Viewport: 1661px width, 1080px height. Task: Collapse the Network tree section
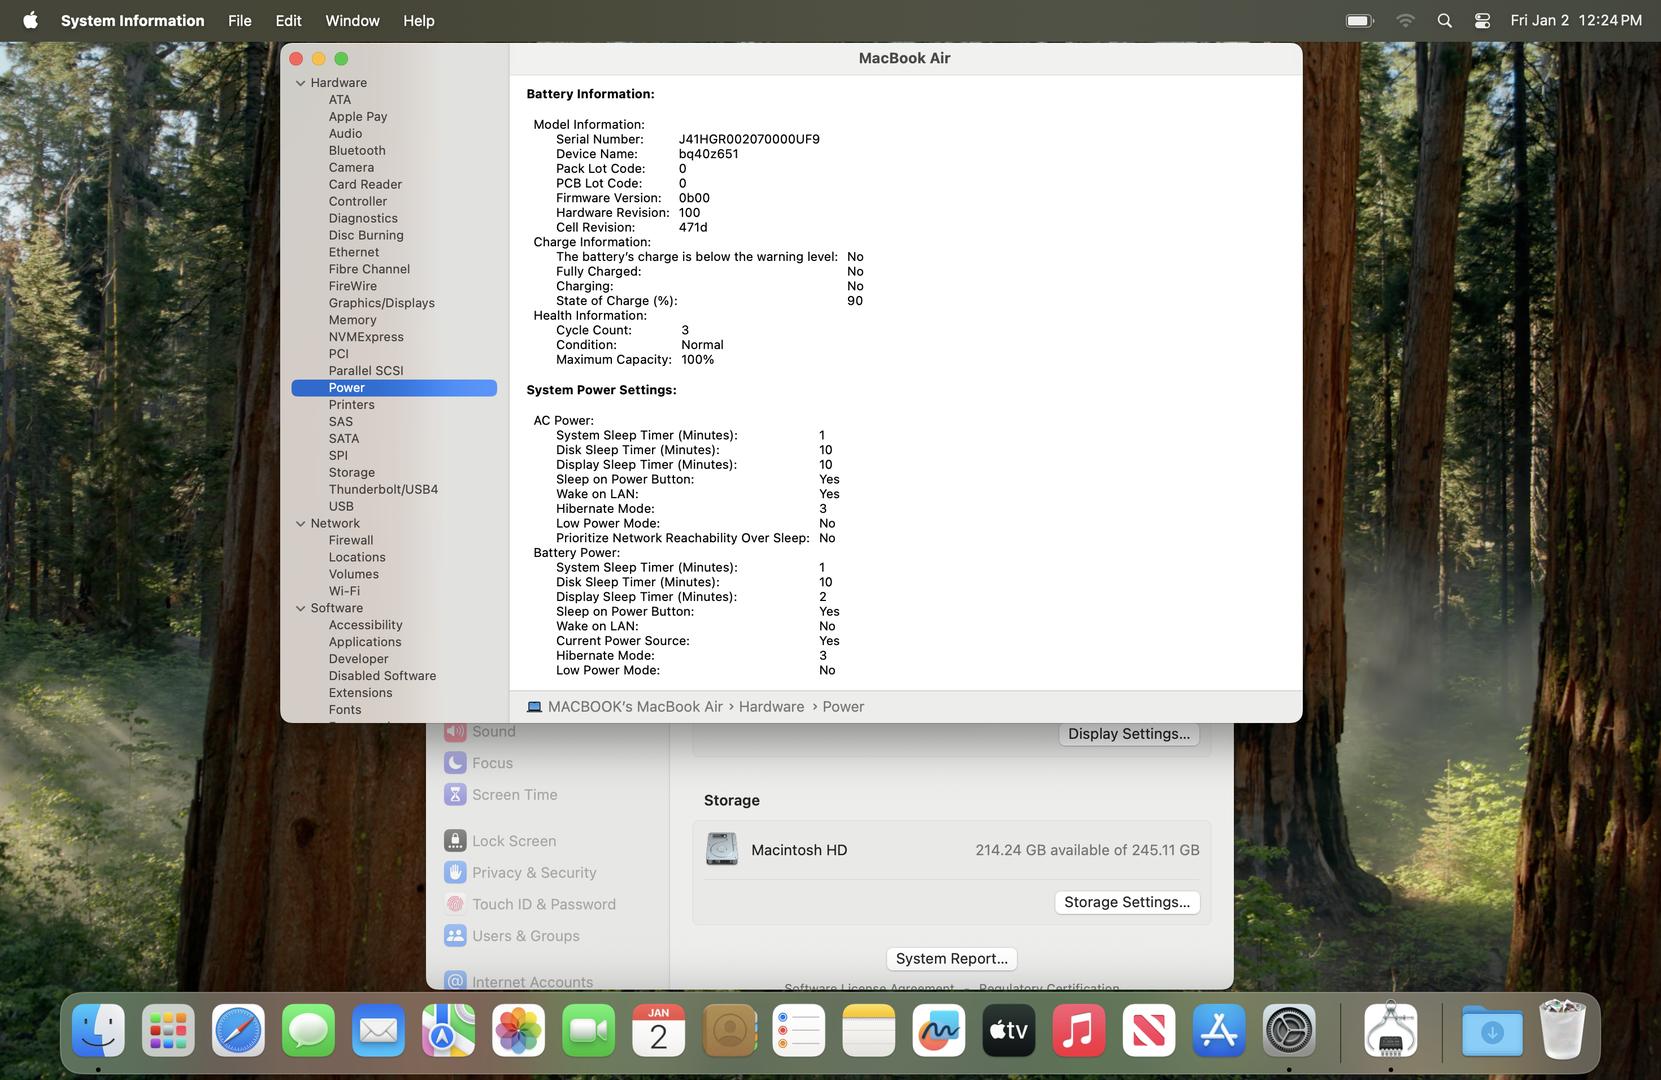(x=300, y=524)
